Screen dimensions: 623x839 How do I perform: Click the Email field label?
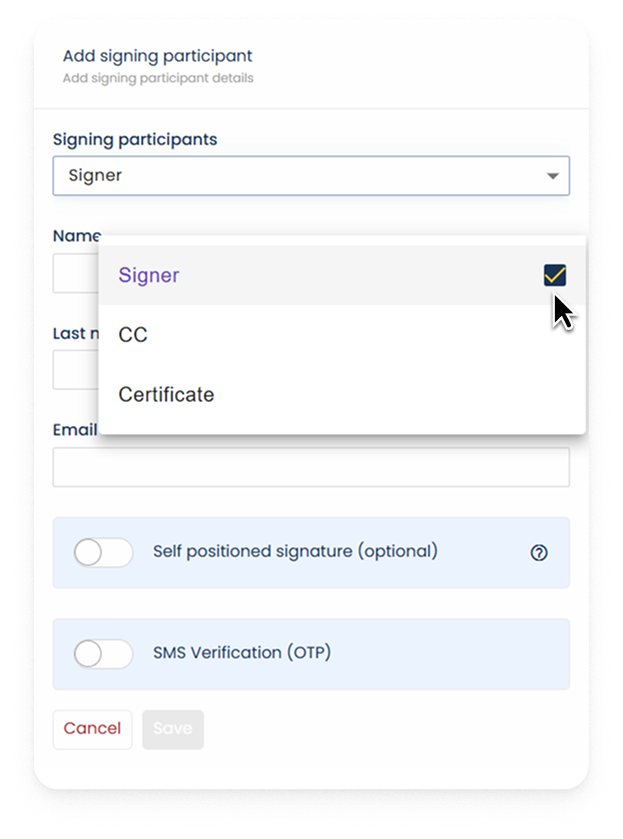75,430
